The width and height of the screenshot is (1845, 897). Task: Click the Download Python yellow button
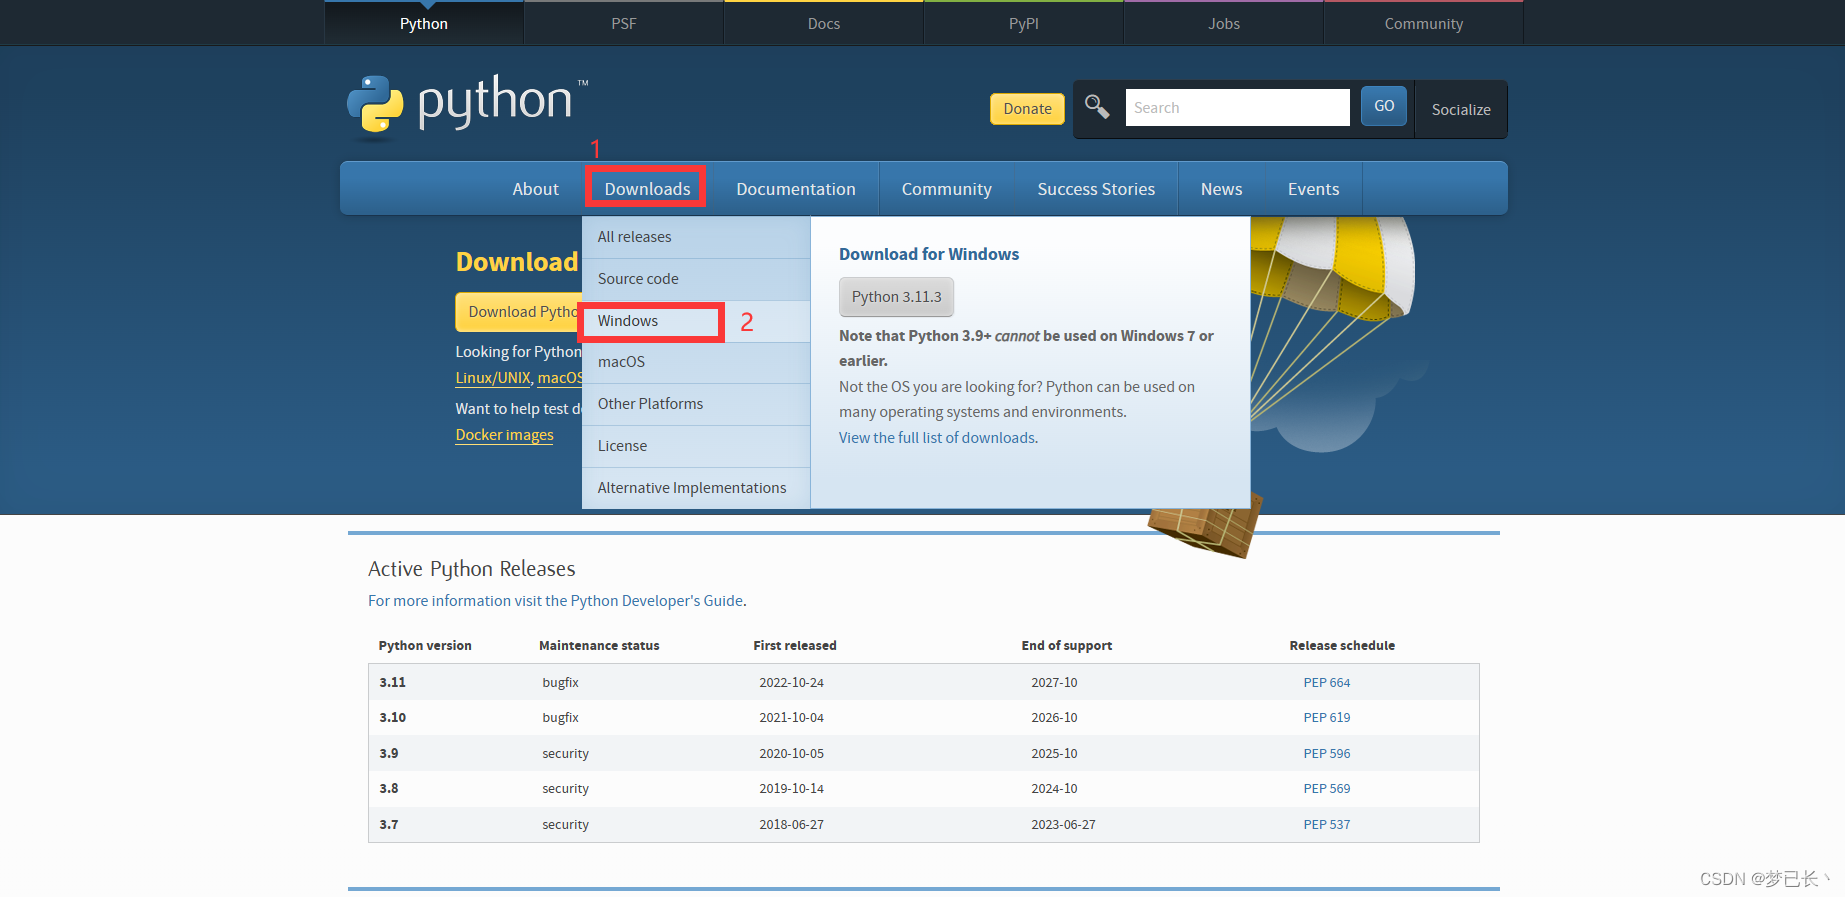519,312
